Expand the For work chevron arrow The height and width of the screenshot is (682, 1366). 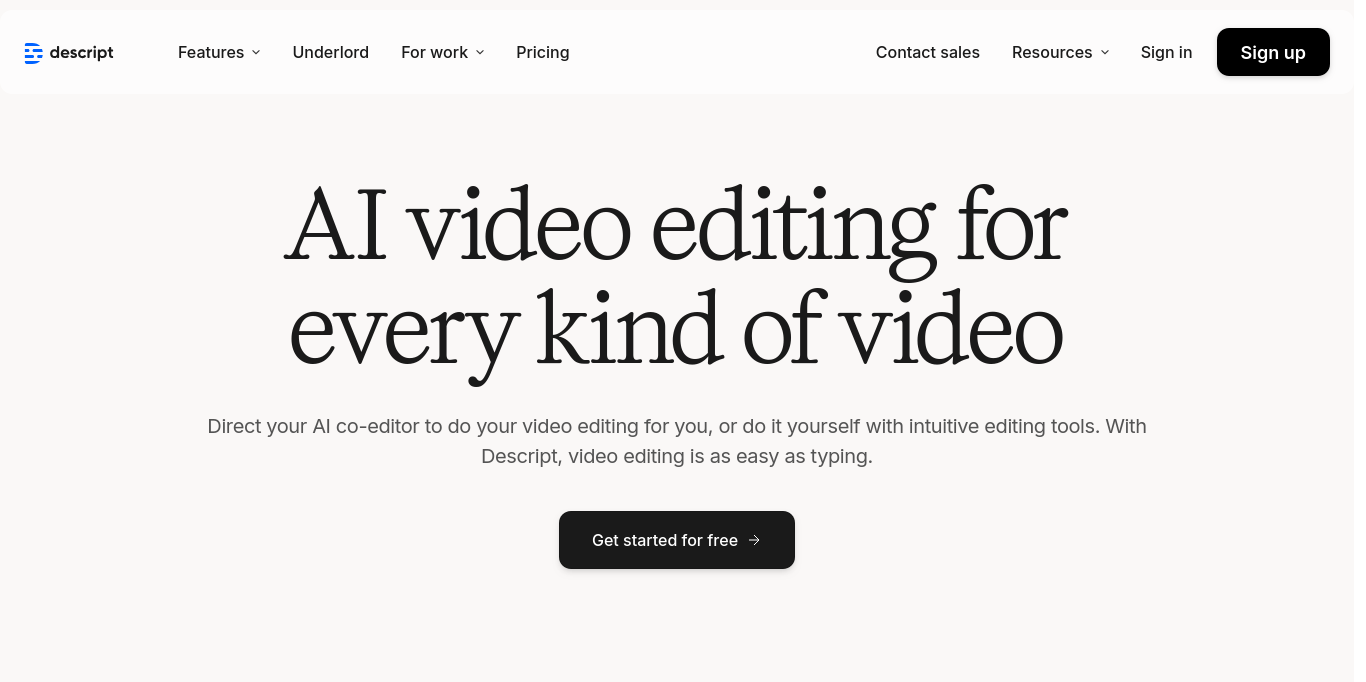pyautogui.click(x=480, y=53)
